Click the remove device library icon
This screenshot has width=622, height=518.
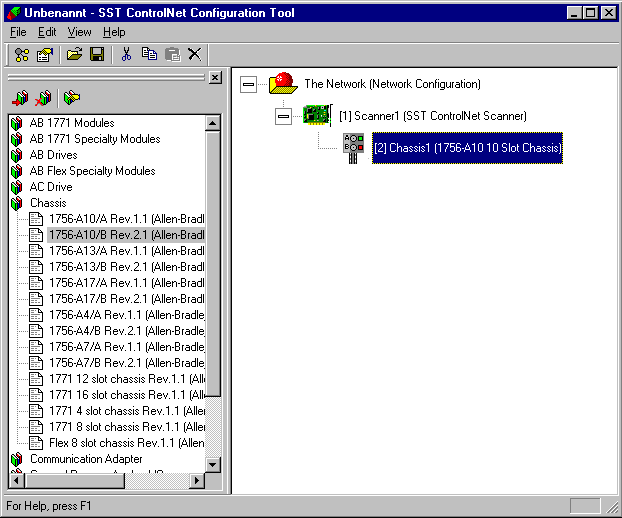[43, 98]
